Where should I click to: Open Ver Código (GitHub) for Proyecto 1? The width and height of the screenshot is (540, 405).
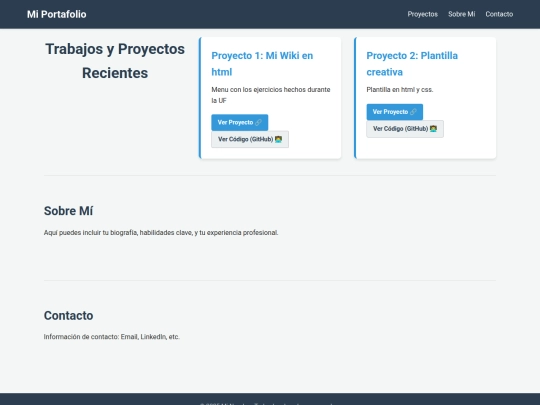click(250, 139)
